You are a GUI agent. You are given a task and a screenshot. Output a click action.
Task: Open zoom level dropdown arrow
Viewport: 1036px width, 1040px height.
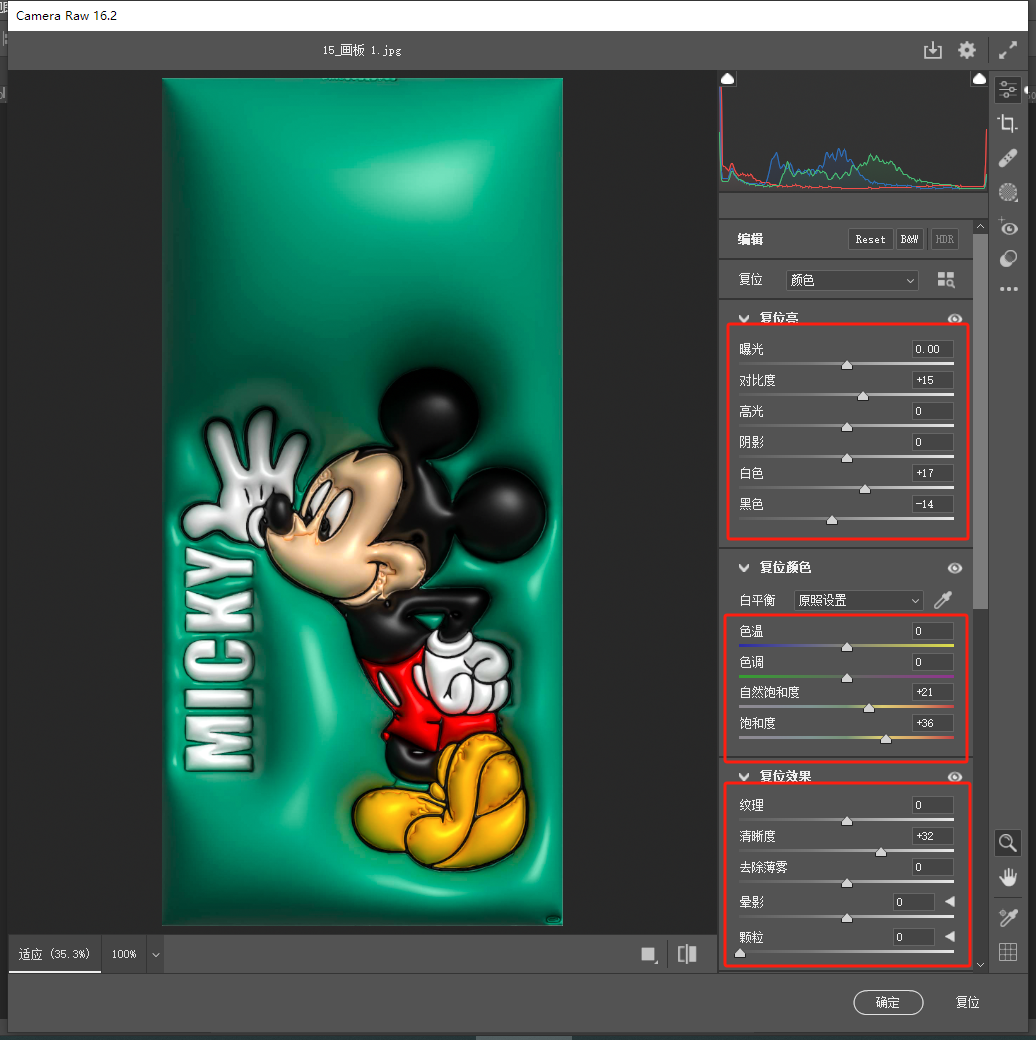click(156, 954)
